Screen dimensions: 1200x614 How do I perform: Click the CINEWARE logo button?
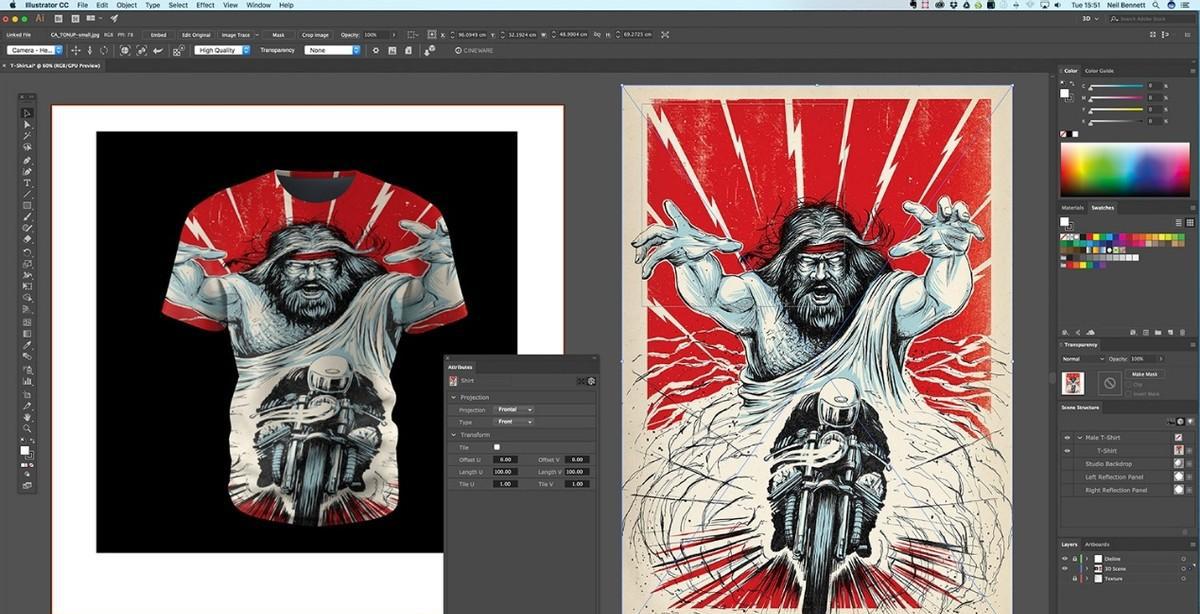(472, 50)
